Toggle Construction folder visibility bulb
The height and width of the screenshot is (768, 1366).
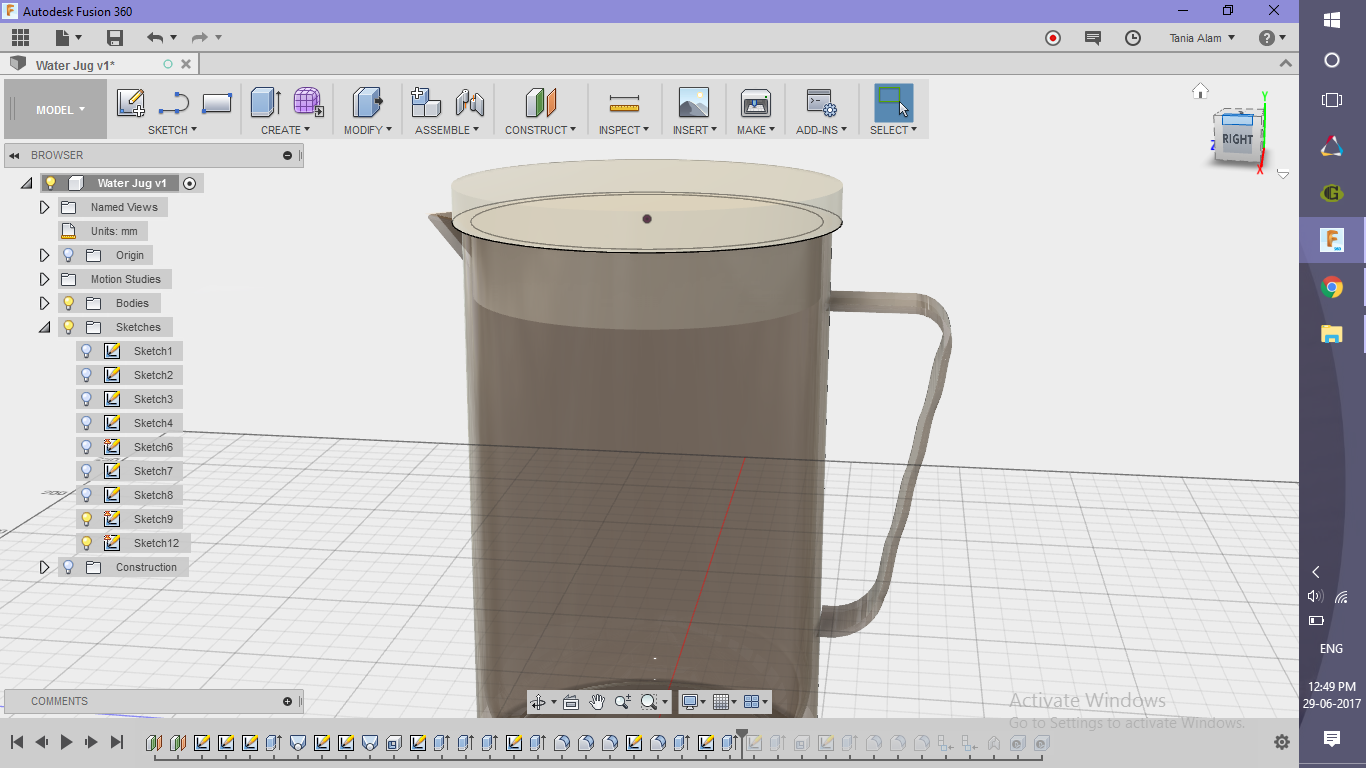68,567
